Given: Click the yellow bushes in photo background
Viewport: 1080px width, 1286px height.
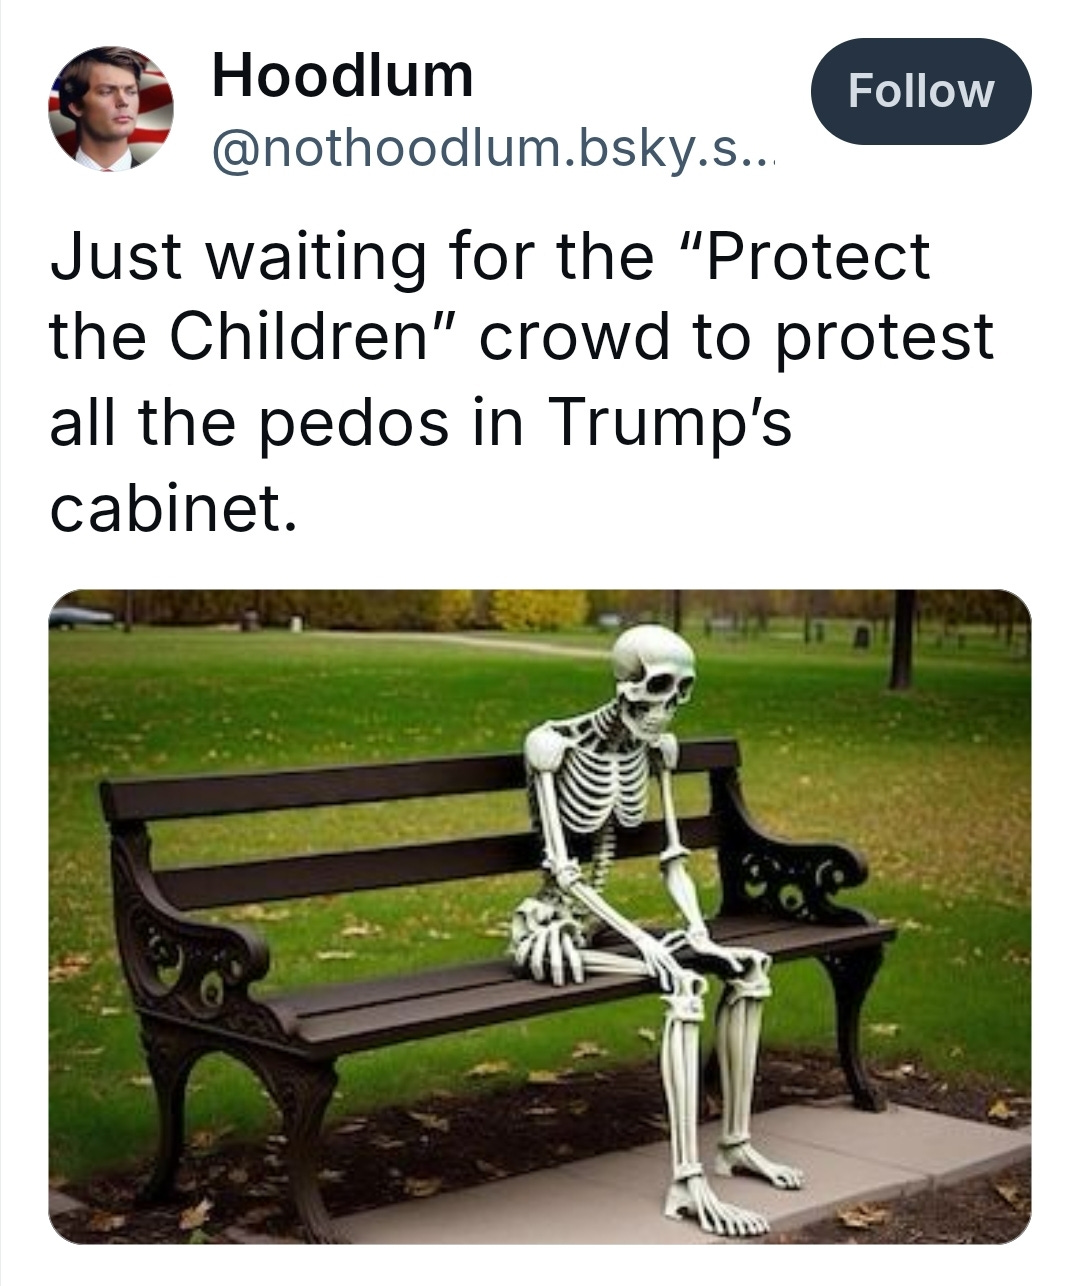Looking at the screenshot, I should tap(540, 608).
